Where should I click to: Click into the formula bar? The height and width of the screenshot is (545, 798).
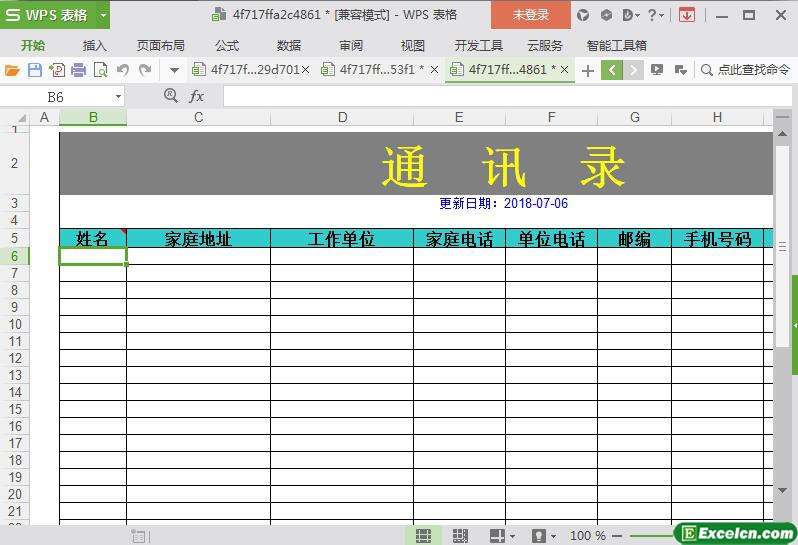(507, 96)
